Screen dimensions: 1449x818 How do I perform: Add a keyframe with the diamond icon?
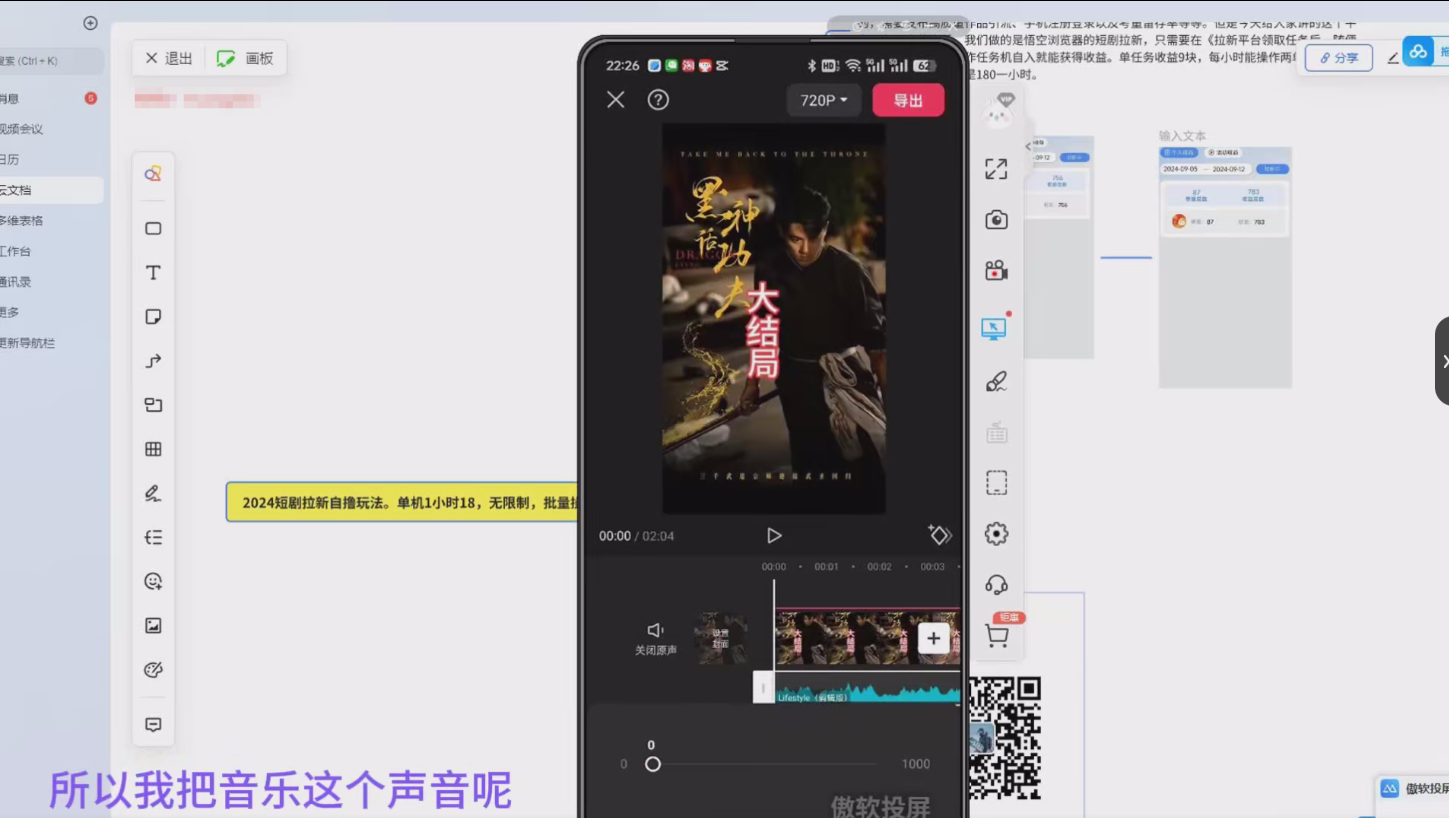point(939,535)
